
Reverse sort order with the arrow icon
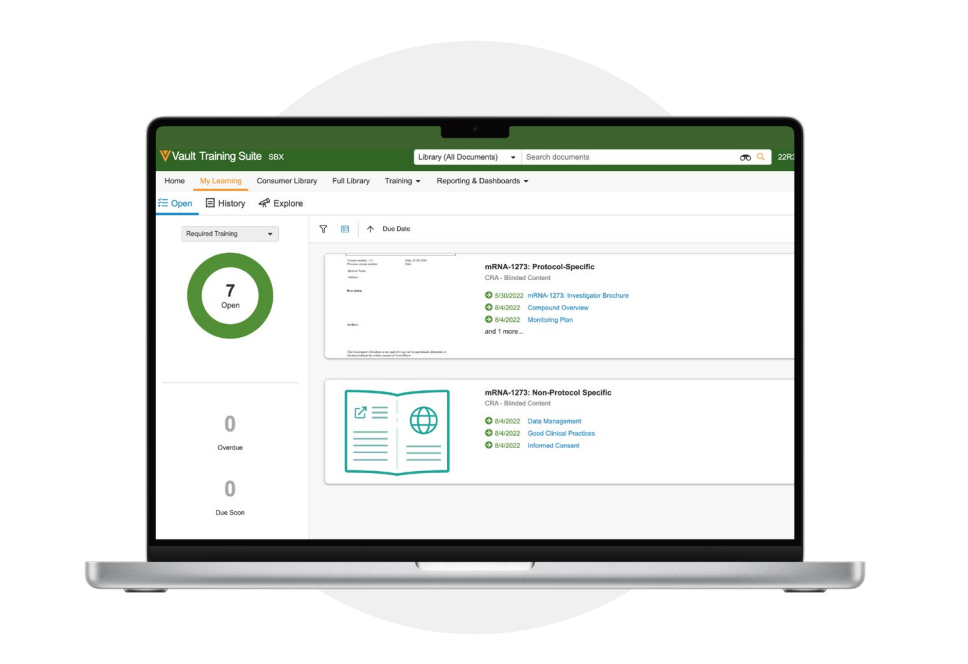point(370,229)
